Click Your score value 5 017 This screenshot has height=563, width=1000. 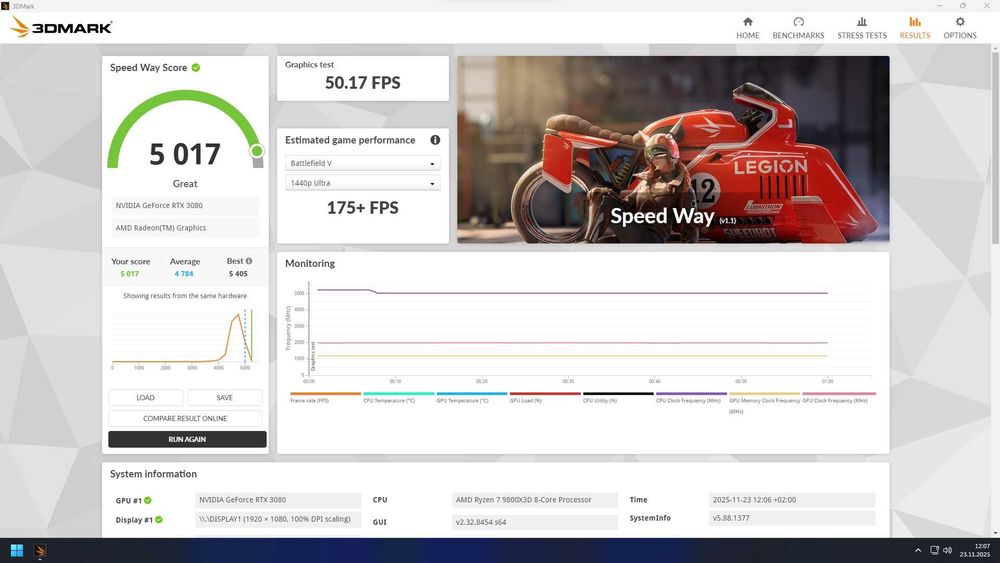pyautogui.click(x=129, y=274)
